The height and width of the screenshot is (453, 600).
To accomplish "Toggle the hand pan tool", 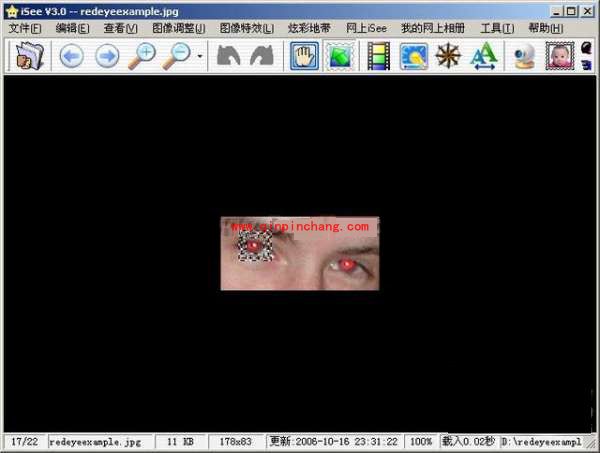I will click(304, 57).
